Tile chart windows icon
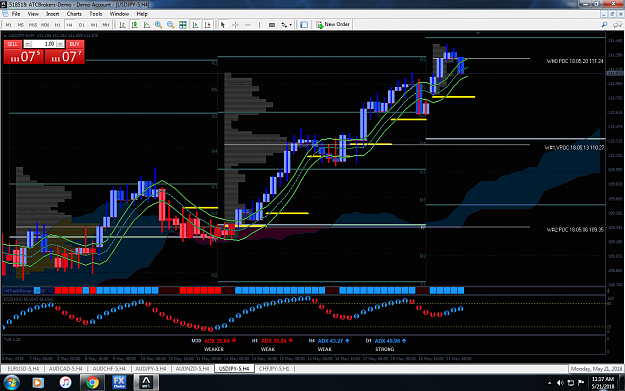 coord(183,25)
